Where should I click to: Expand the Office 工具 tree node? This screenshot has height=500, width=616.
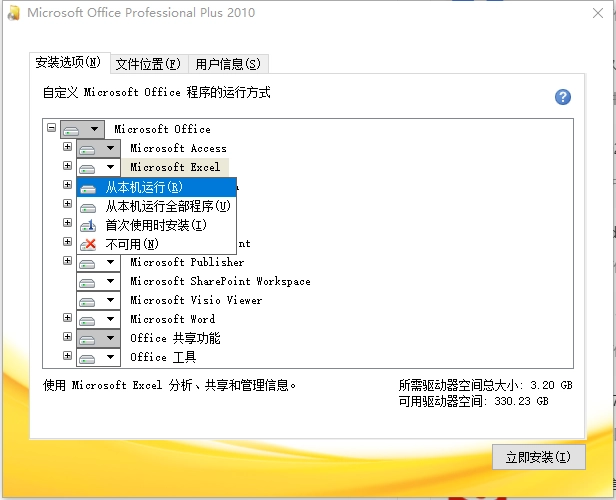tap(68, 357)
